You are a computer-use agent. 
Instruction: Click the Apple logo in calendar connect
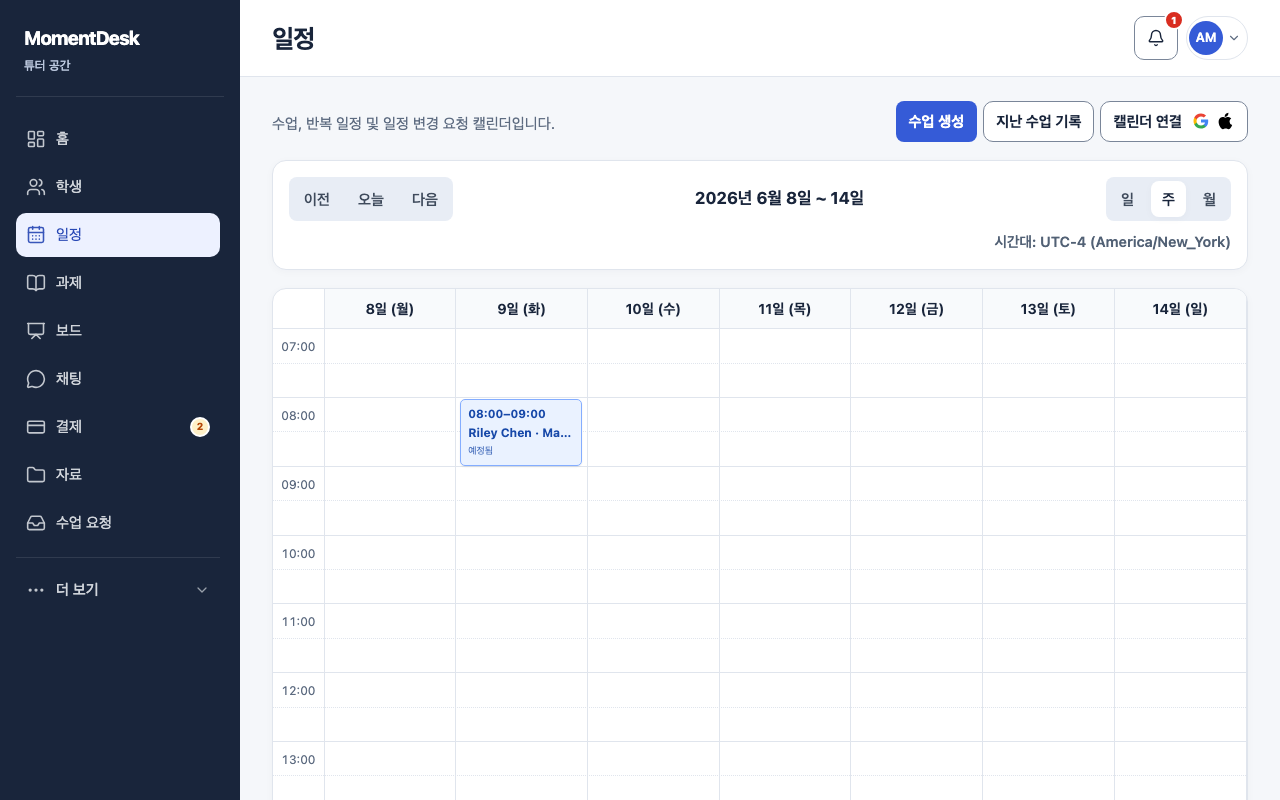1225,121
